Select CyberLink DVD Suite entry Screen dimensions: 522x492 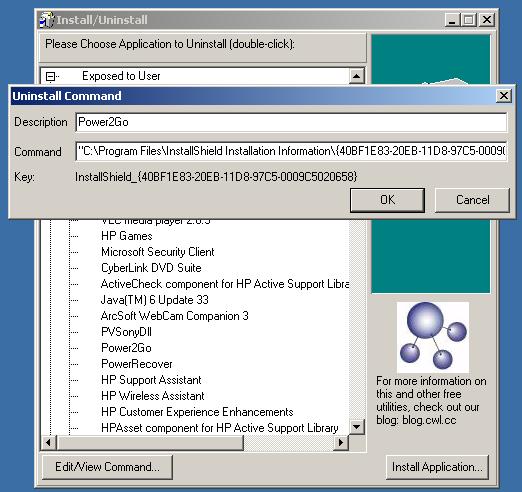151,268
